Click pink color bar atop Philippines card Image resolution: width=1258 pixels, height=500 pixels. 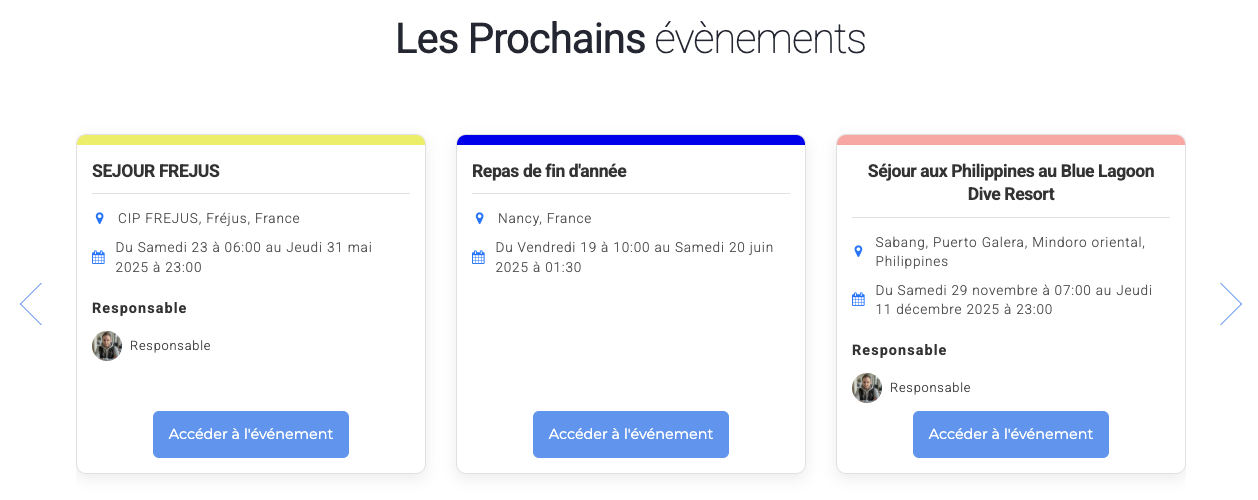click(1011, 140)
